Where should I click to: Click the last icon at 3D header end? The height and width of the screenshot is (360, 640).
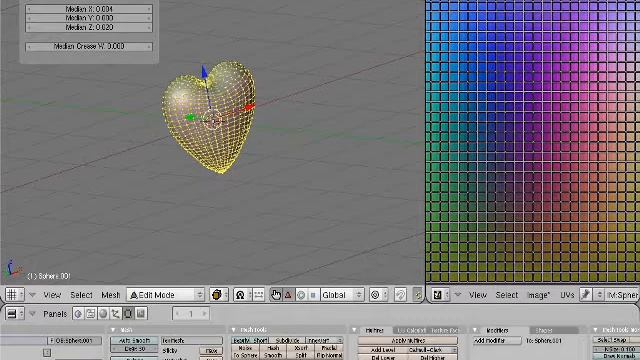click(x=417, y=295)
